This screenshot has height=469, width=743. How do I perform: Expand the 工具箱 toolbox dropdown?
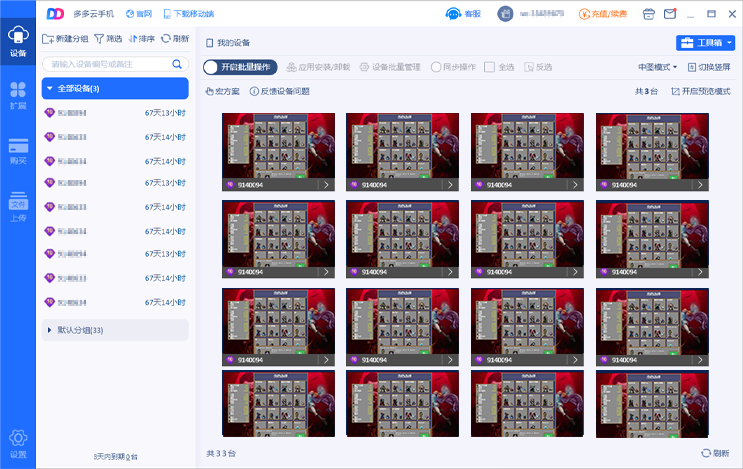click(705, 43)
